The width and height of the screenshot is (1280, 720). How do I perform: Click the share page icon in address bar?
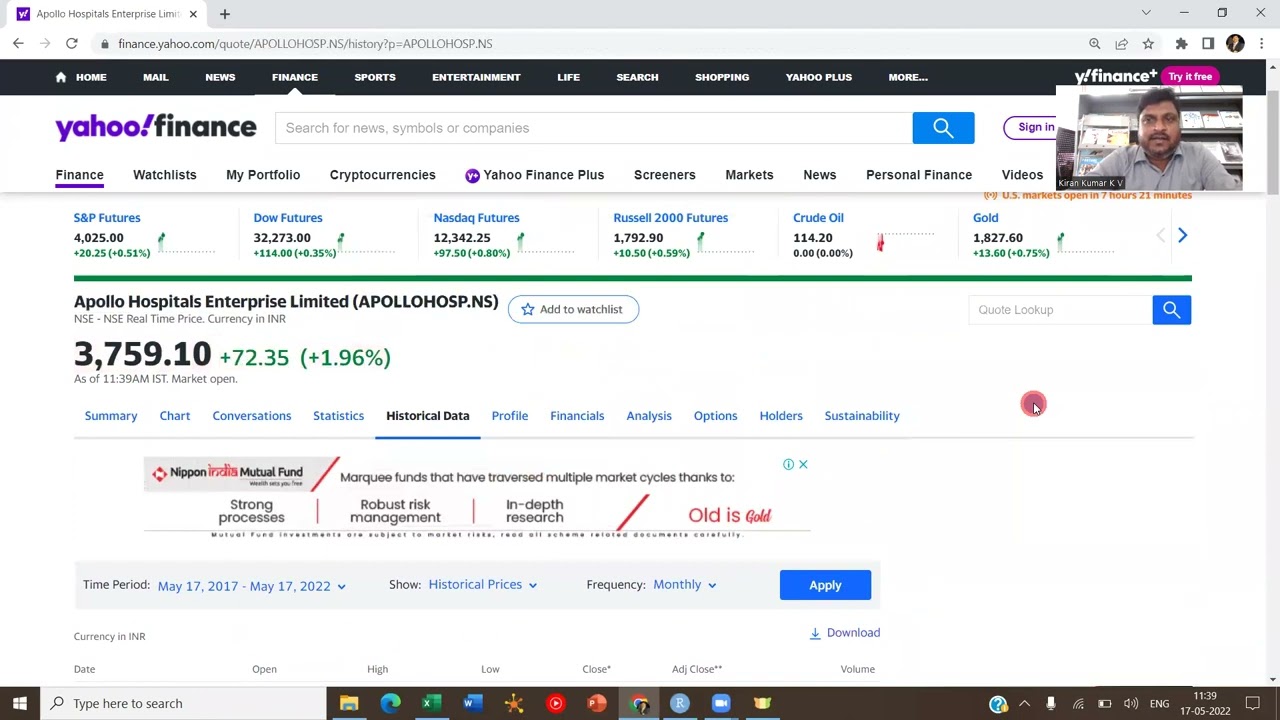click(1121, 44)
